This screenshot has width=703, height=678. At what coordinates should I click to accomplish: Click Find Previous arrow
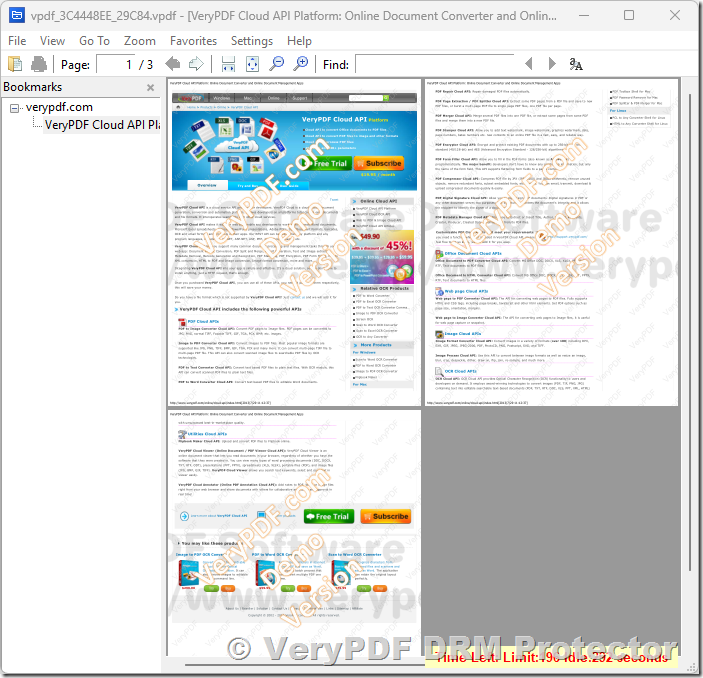pos(528,64)
